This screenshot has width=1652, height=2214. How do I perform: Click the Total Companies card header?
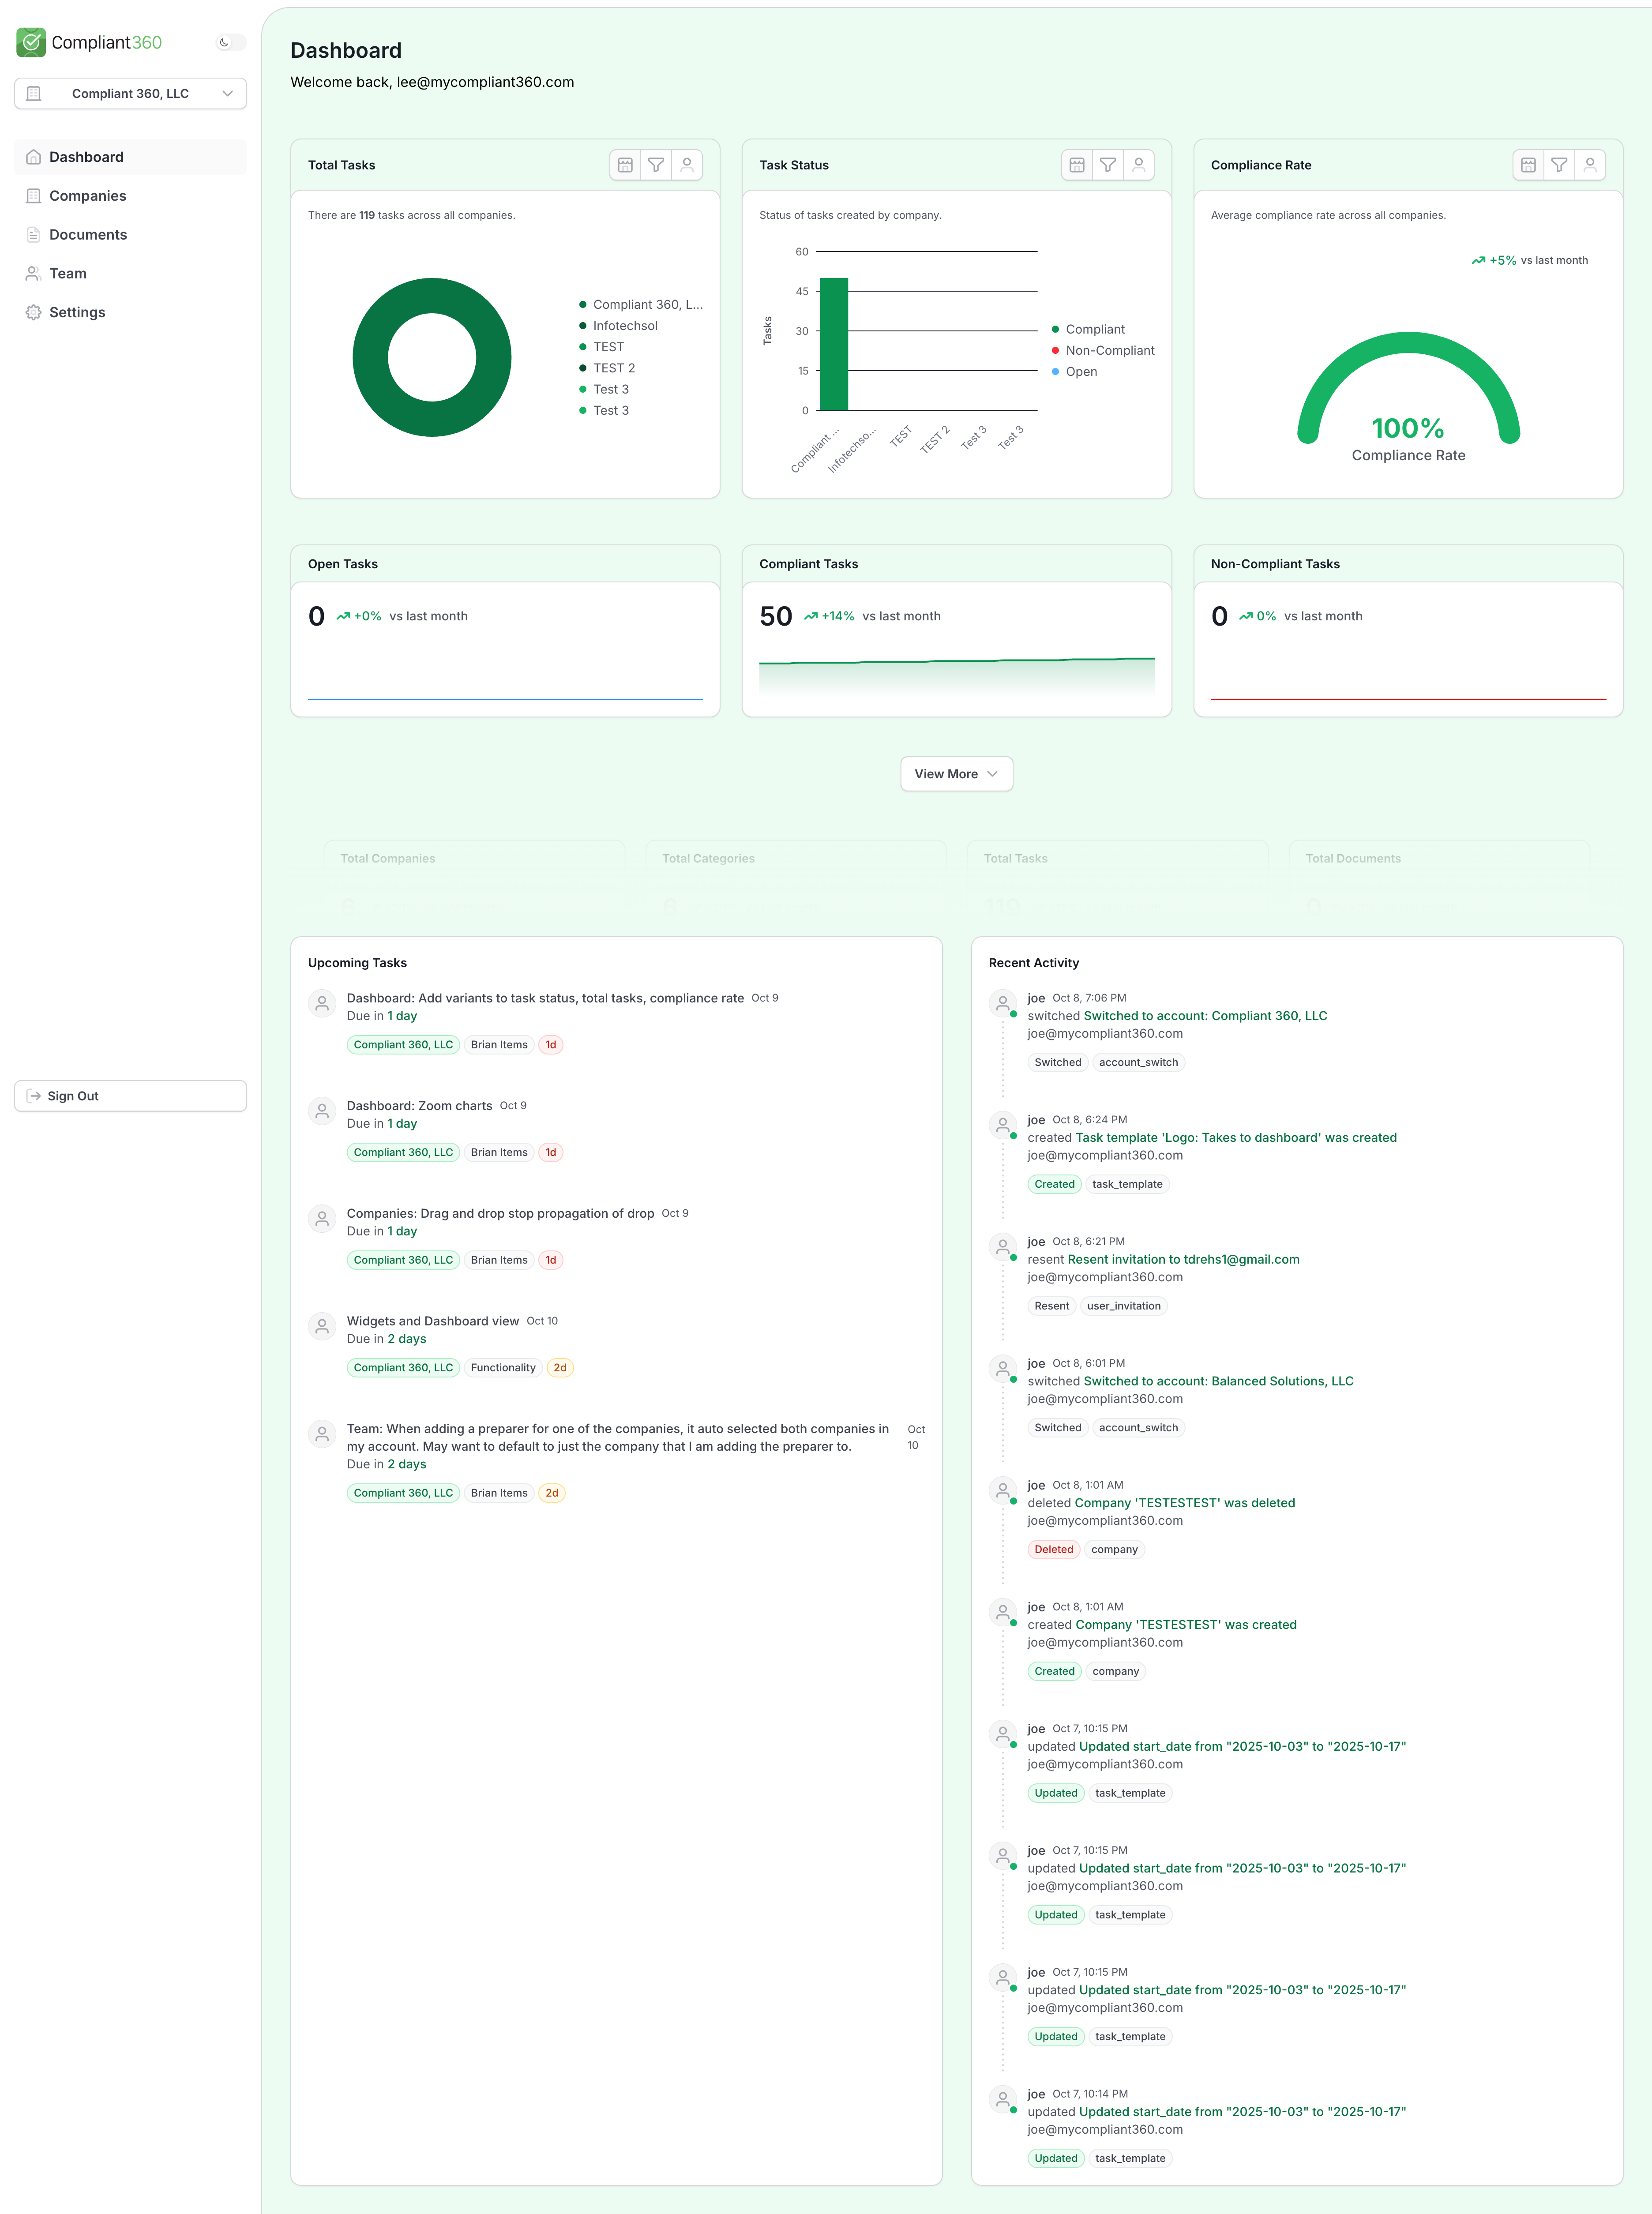click(474, 858)
